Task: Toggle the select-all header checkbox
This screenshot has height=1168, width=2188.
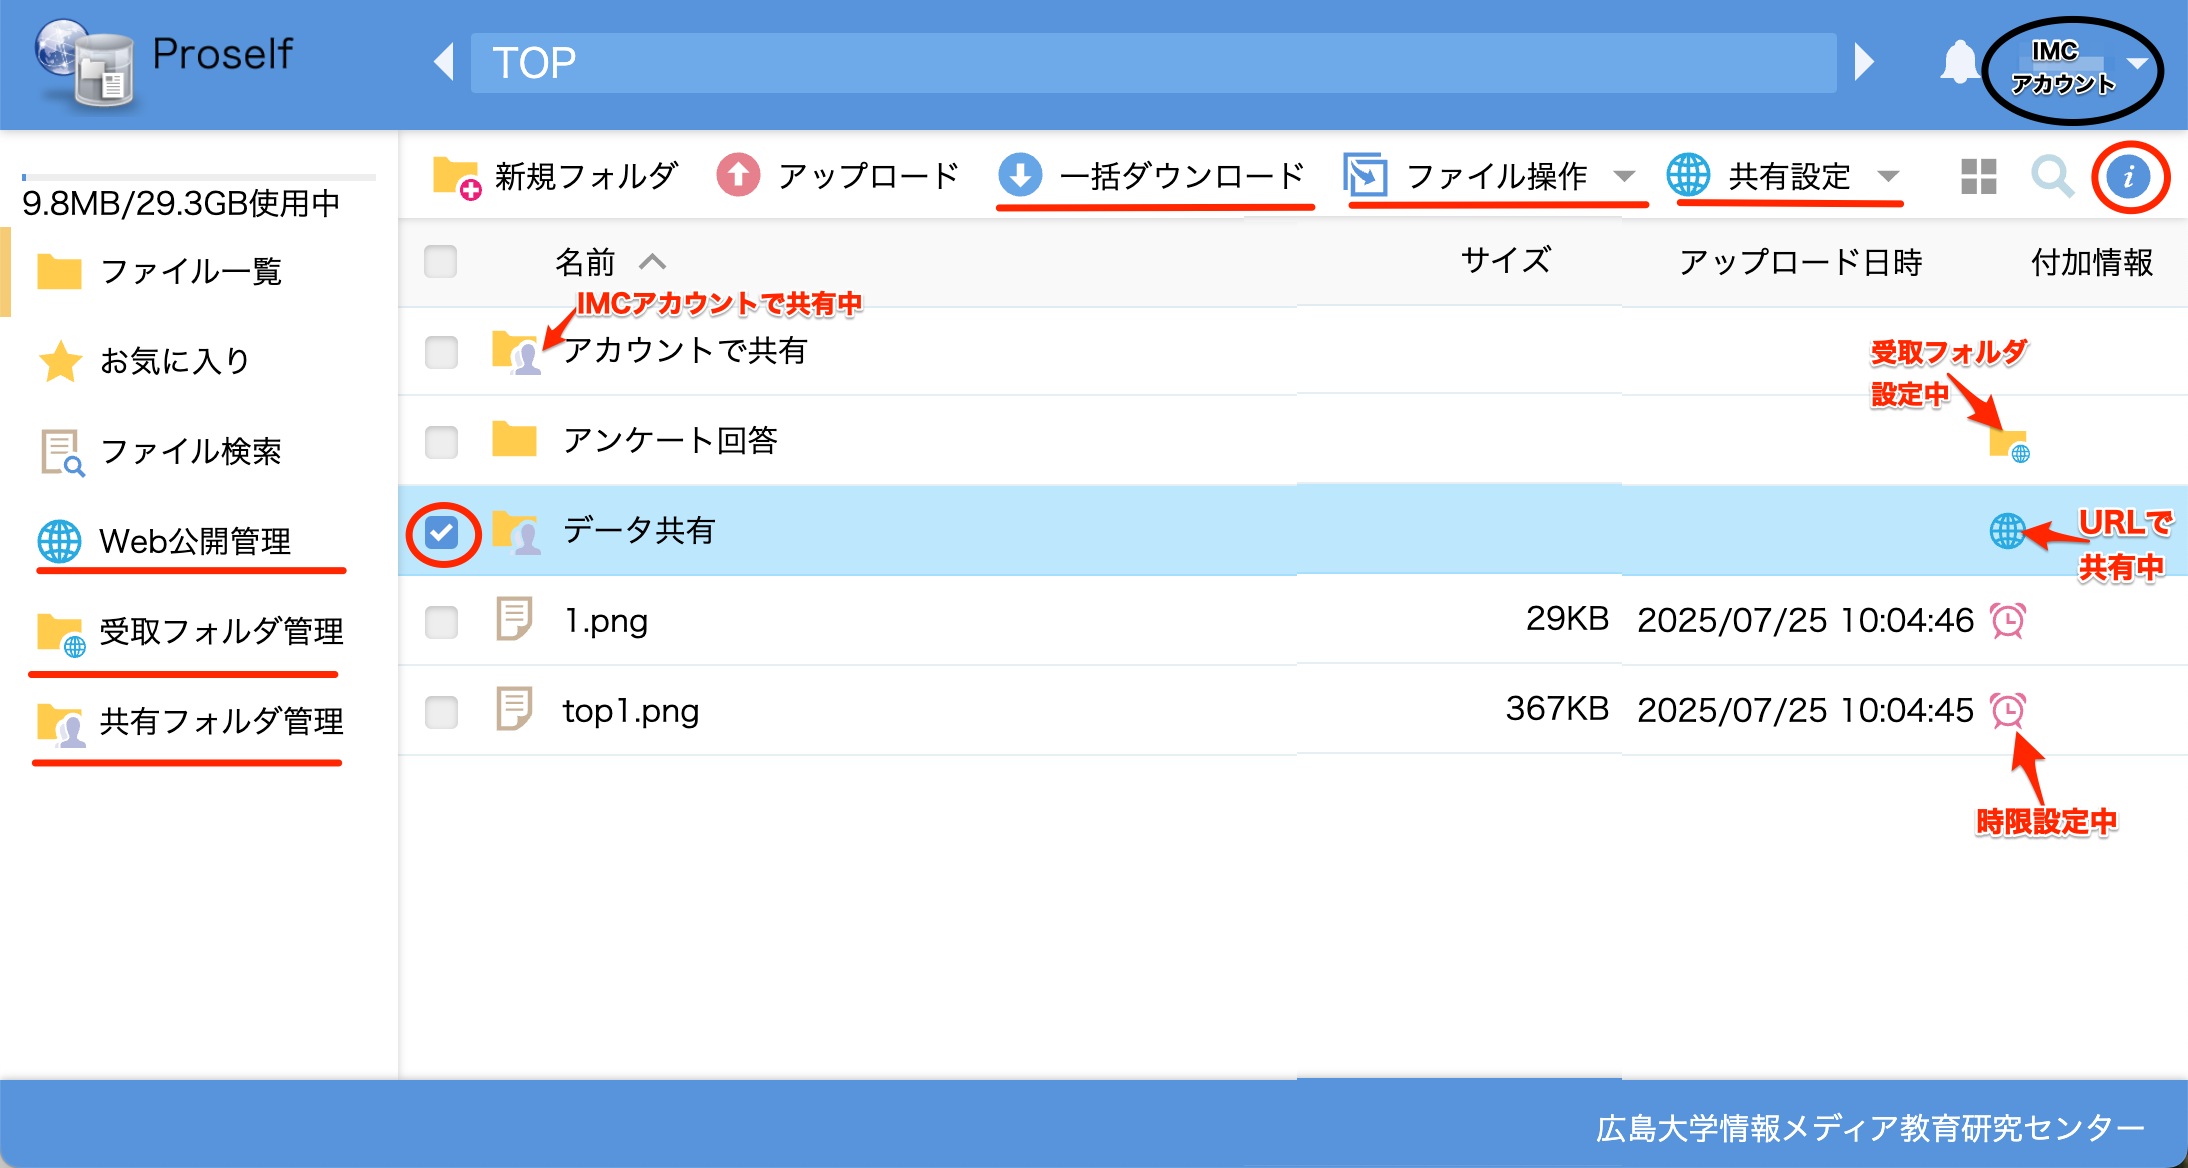Action: coord(441,262)
